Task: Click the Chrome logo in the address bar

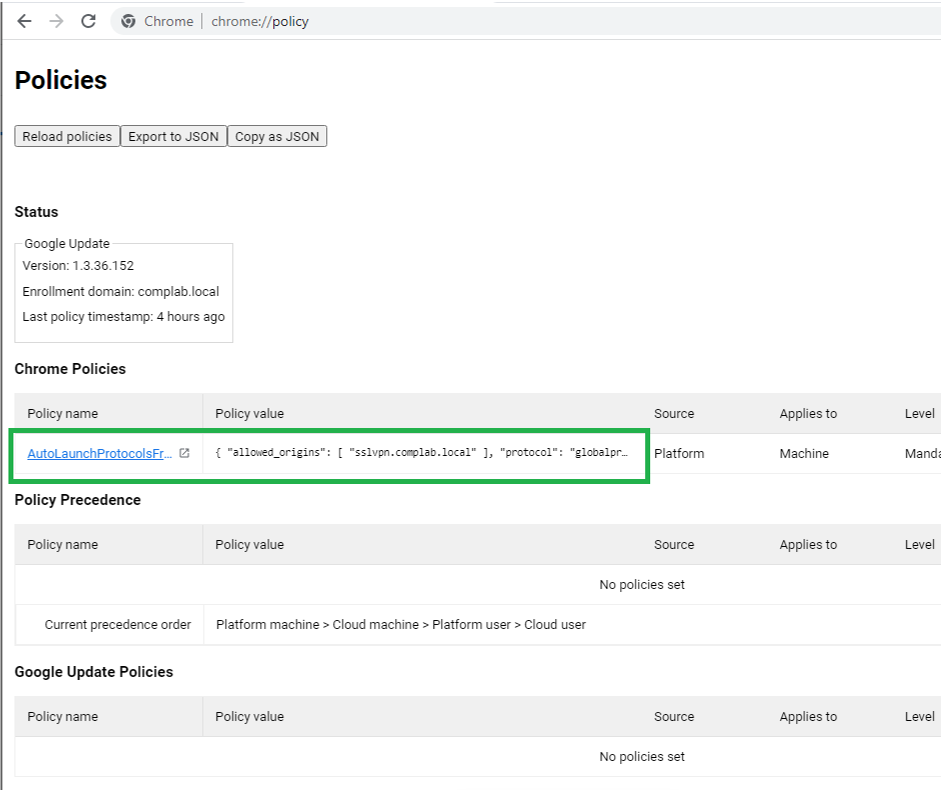Action: pos(129,21)
